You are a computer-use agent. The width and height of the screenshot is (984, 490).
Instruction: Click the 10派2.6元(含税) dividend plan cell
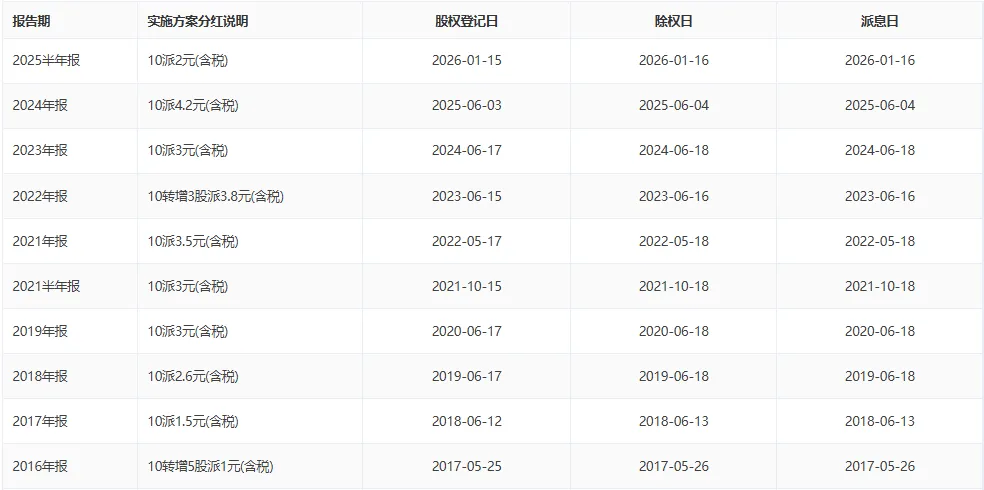[193, 376]
